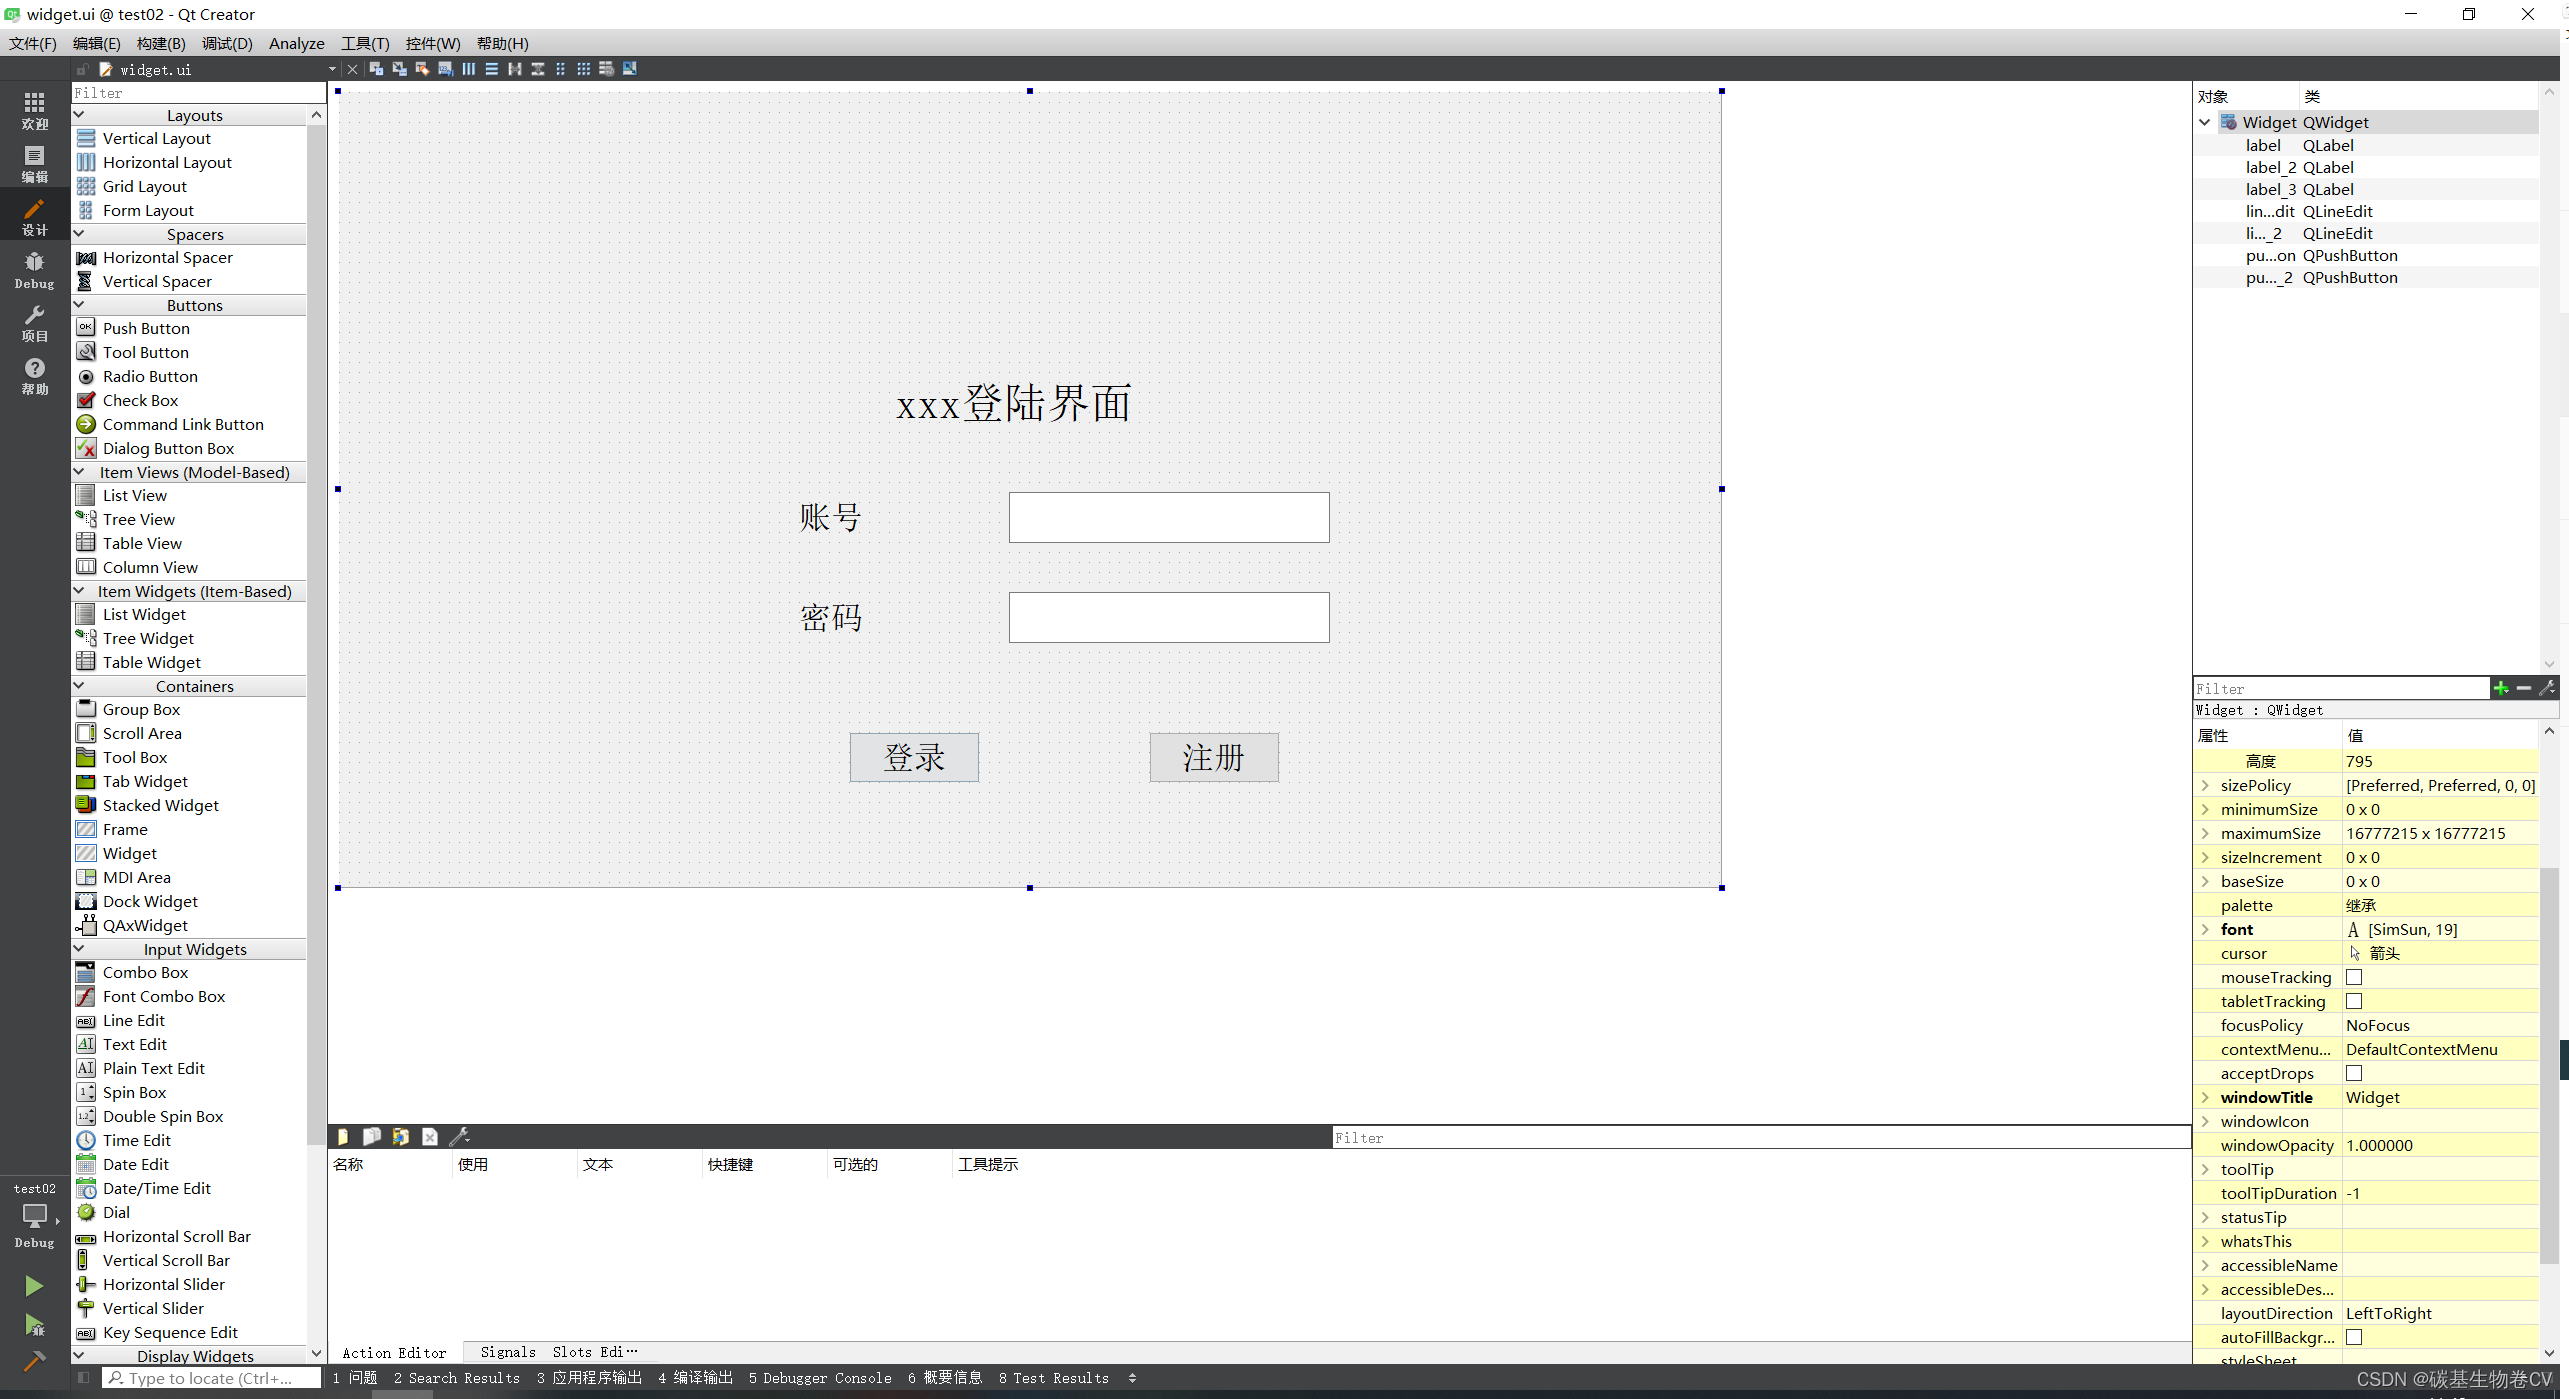Expand the Containers section in widget panel
Screen dimensions: 2569x1399
click(79, 686)
